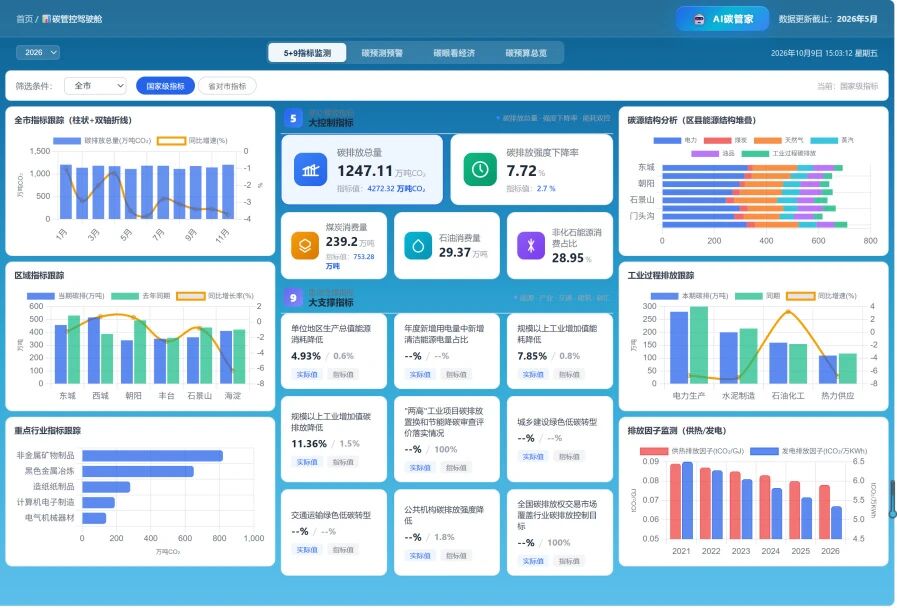Viewport: 897px width, 608px height.
Task: Open the 碳账看经济 tab
Action: pyautogui.click(x=454, y=53)
